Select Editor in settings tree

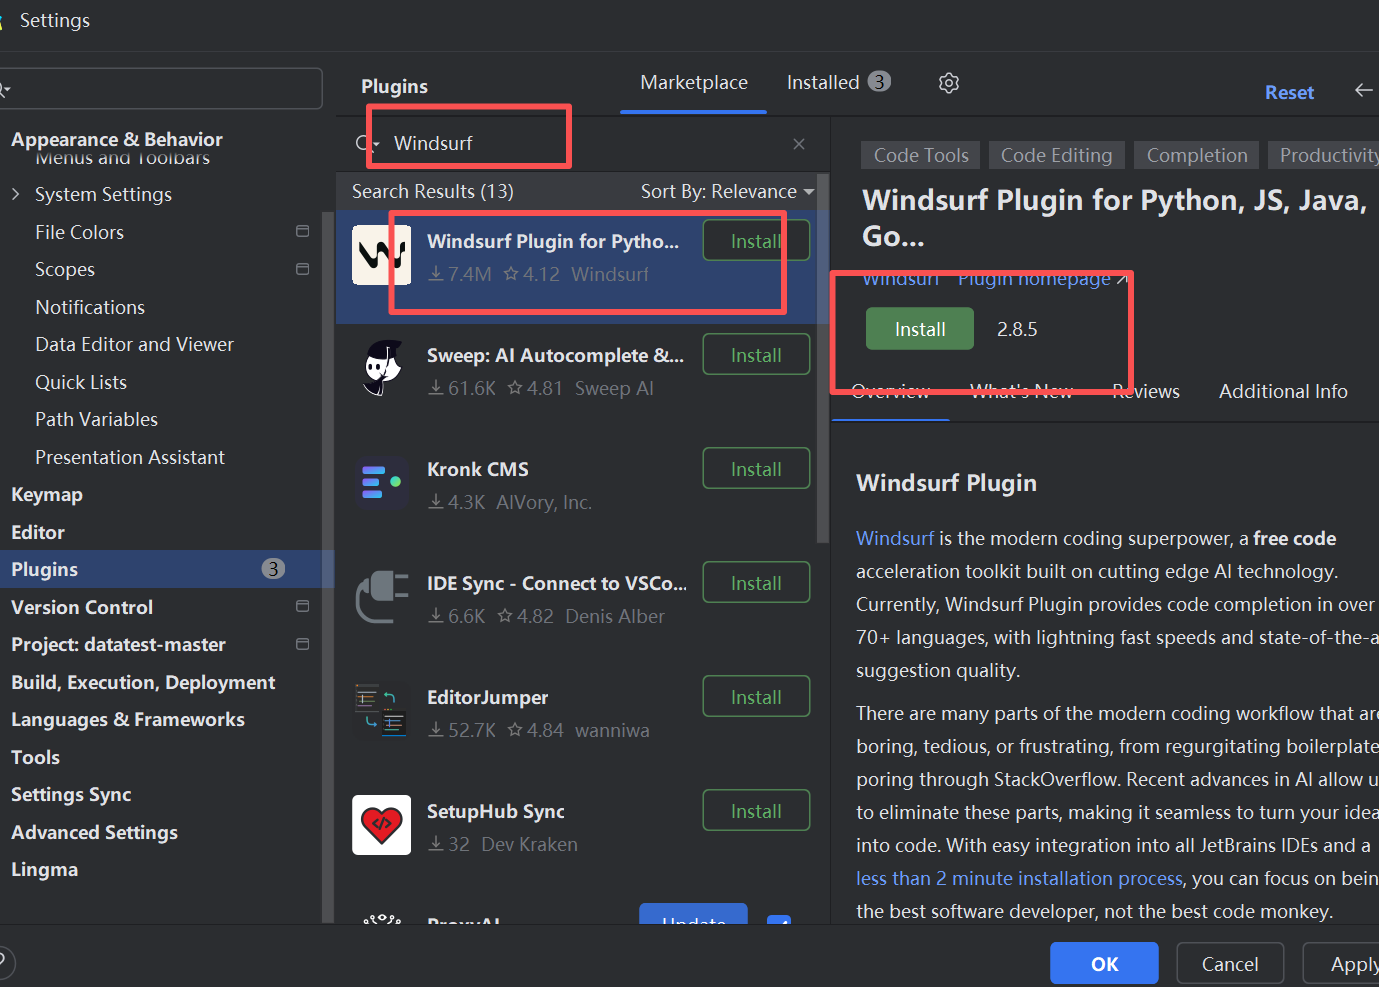click(x=38, y=532)
